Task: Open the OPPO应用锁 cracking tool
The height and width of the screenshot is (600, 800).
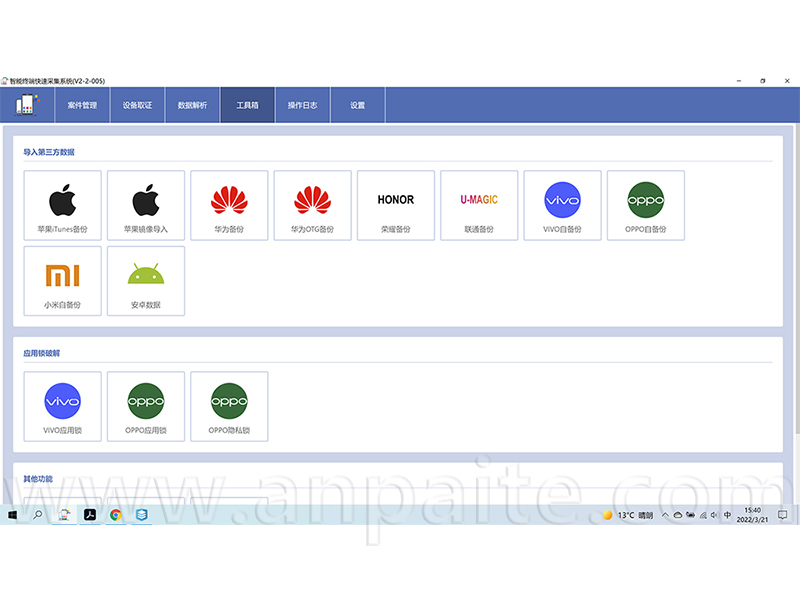Action: pyautogui.click(x=146, y=406)
